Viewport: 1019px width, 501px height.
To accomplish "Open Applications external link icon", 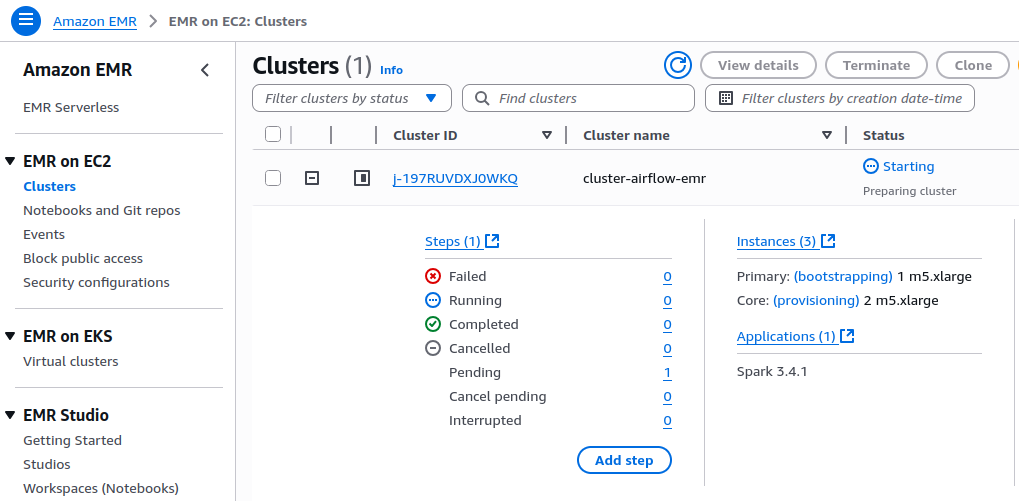I will [848, 337].
